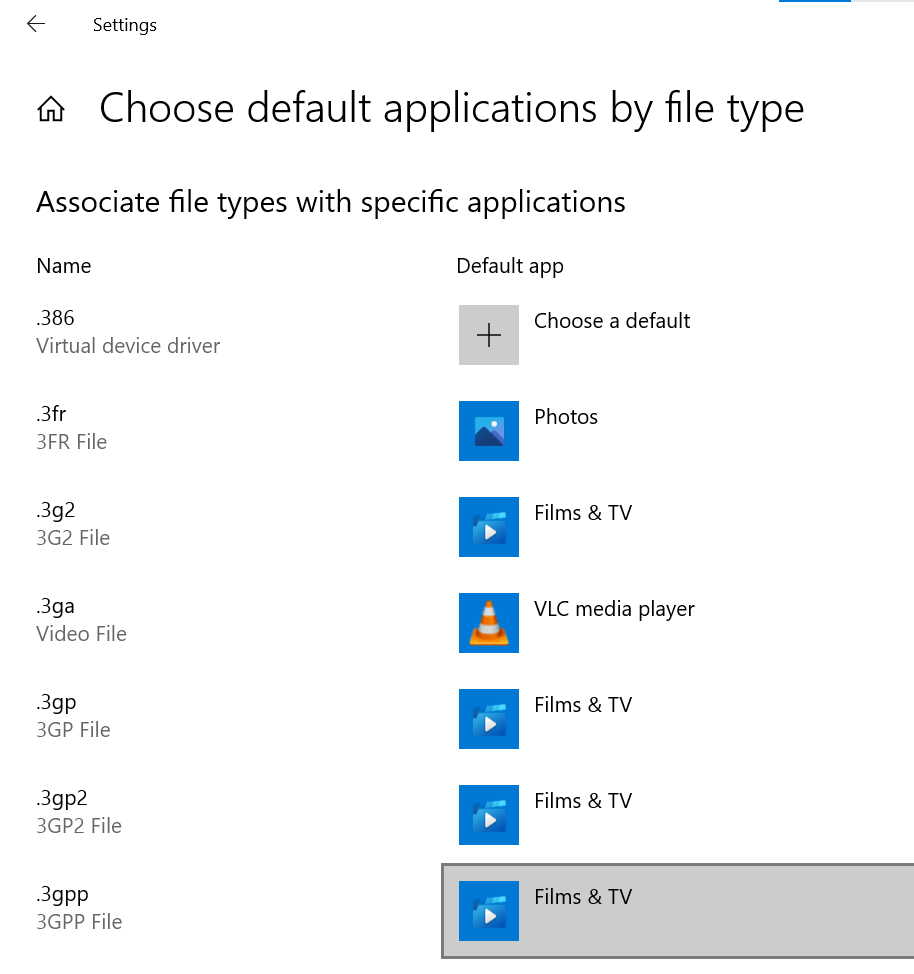This screenshot has width=914, height=974.
Task: Go to Settings home via house icon
Action: point(51,109)
